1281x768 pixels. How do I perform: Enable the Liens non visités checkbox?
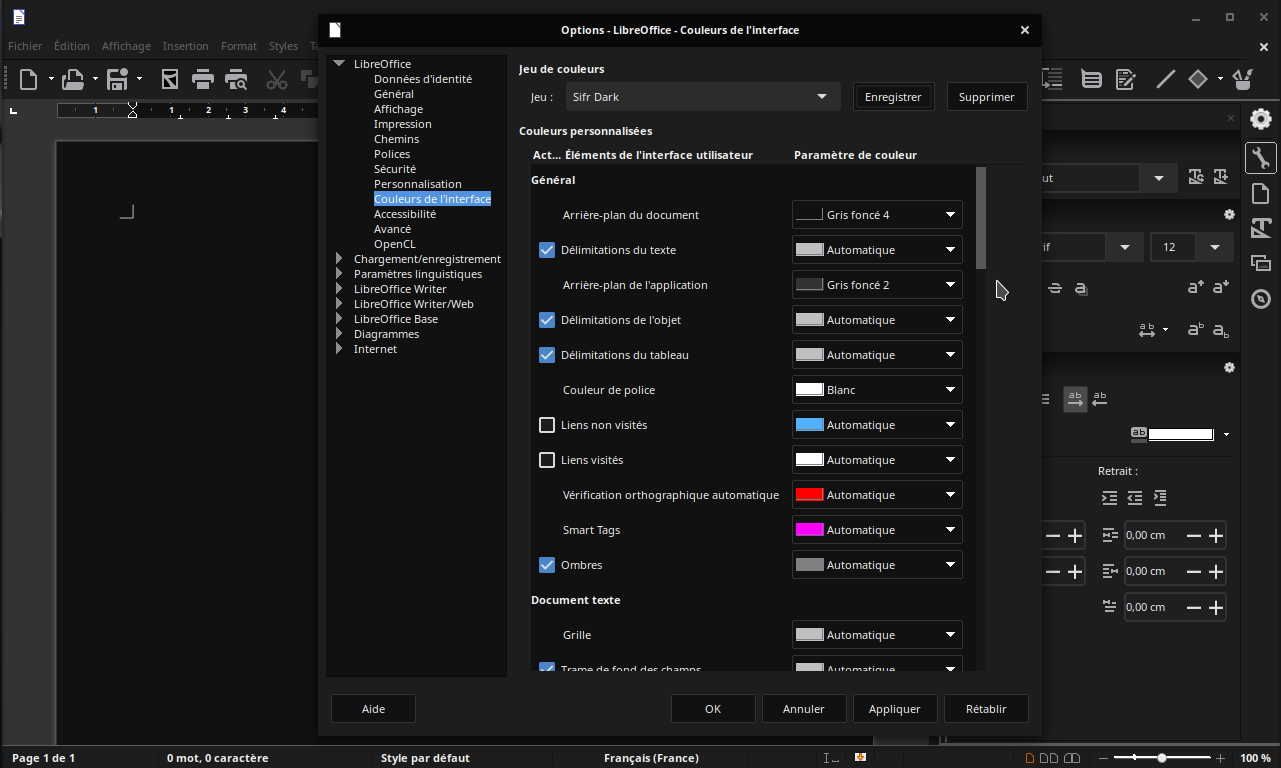[x=547, y=425]
